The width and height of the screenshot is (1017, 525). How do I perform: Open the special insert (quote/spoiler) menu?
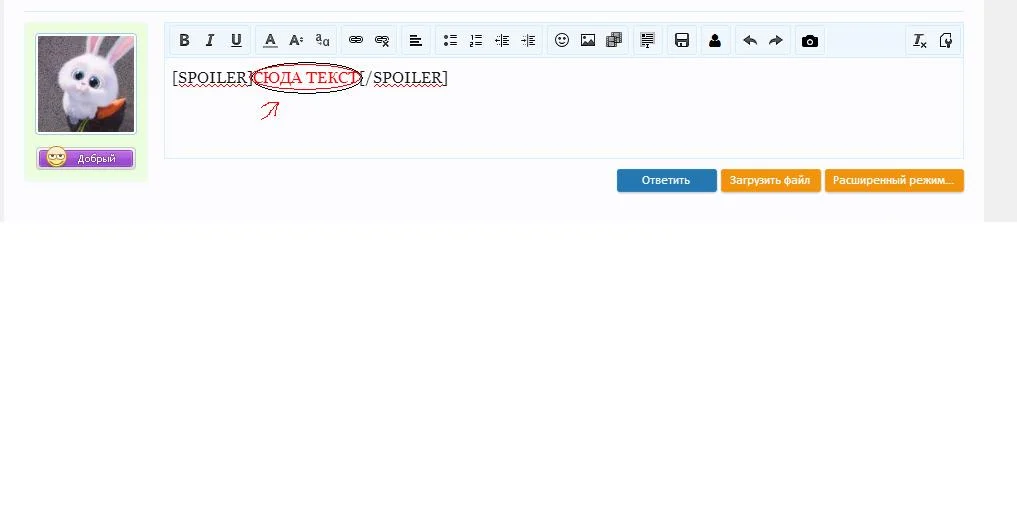point(647,40)
